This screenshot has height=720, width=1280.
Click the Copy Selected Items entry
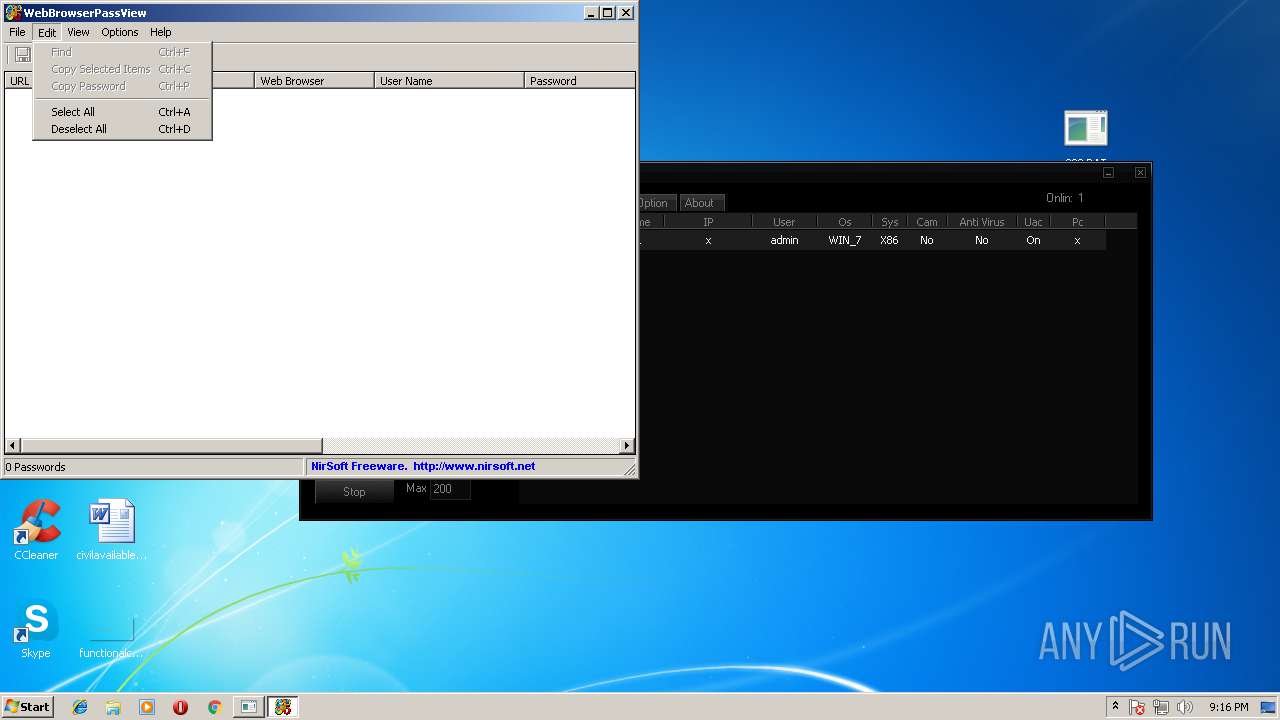tap(122, 69)
